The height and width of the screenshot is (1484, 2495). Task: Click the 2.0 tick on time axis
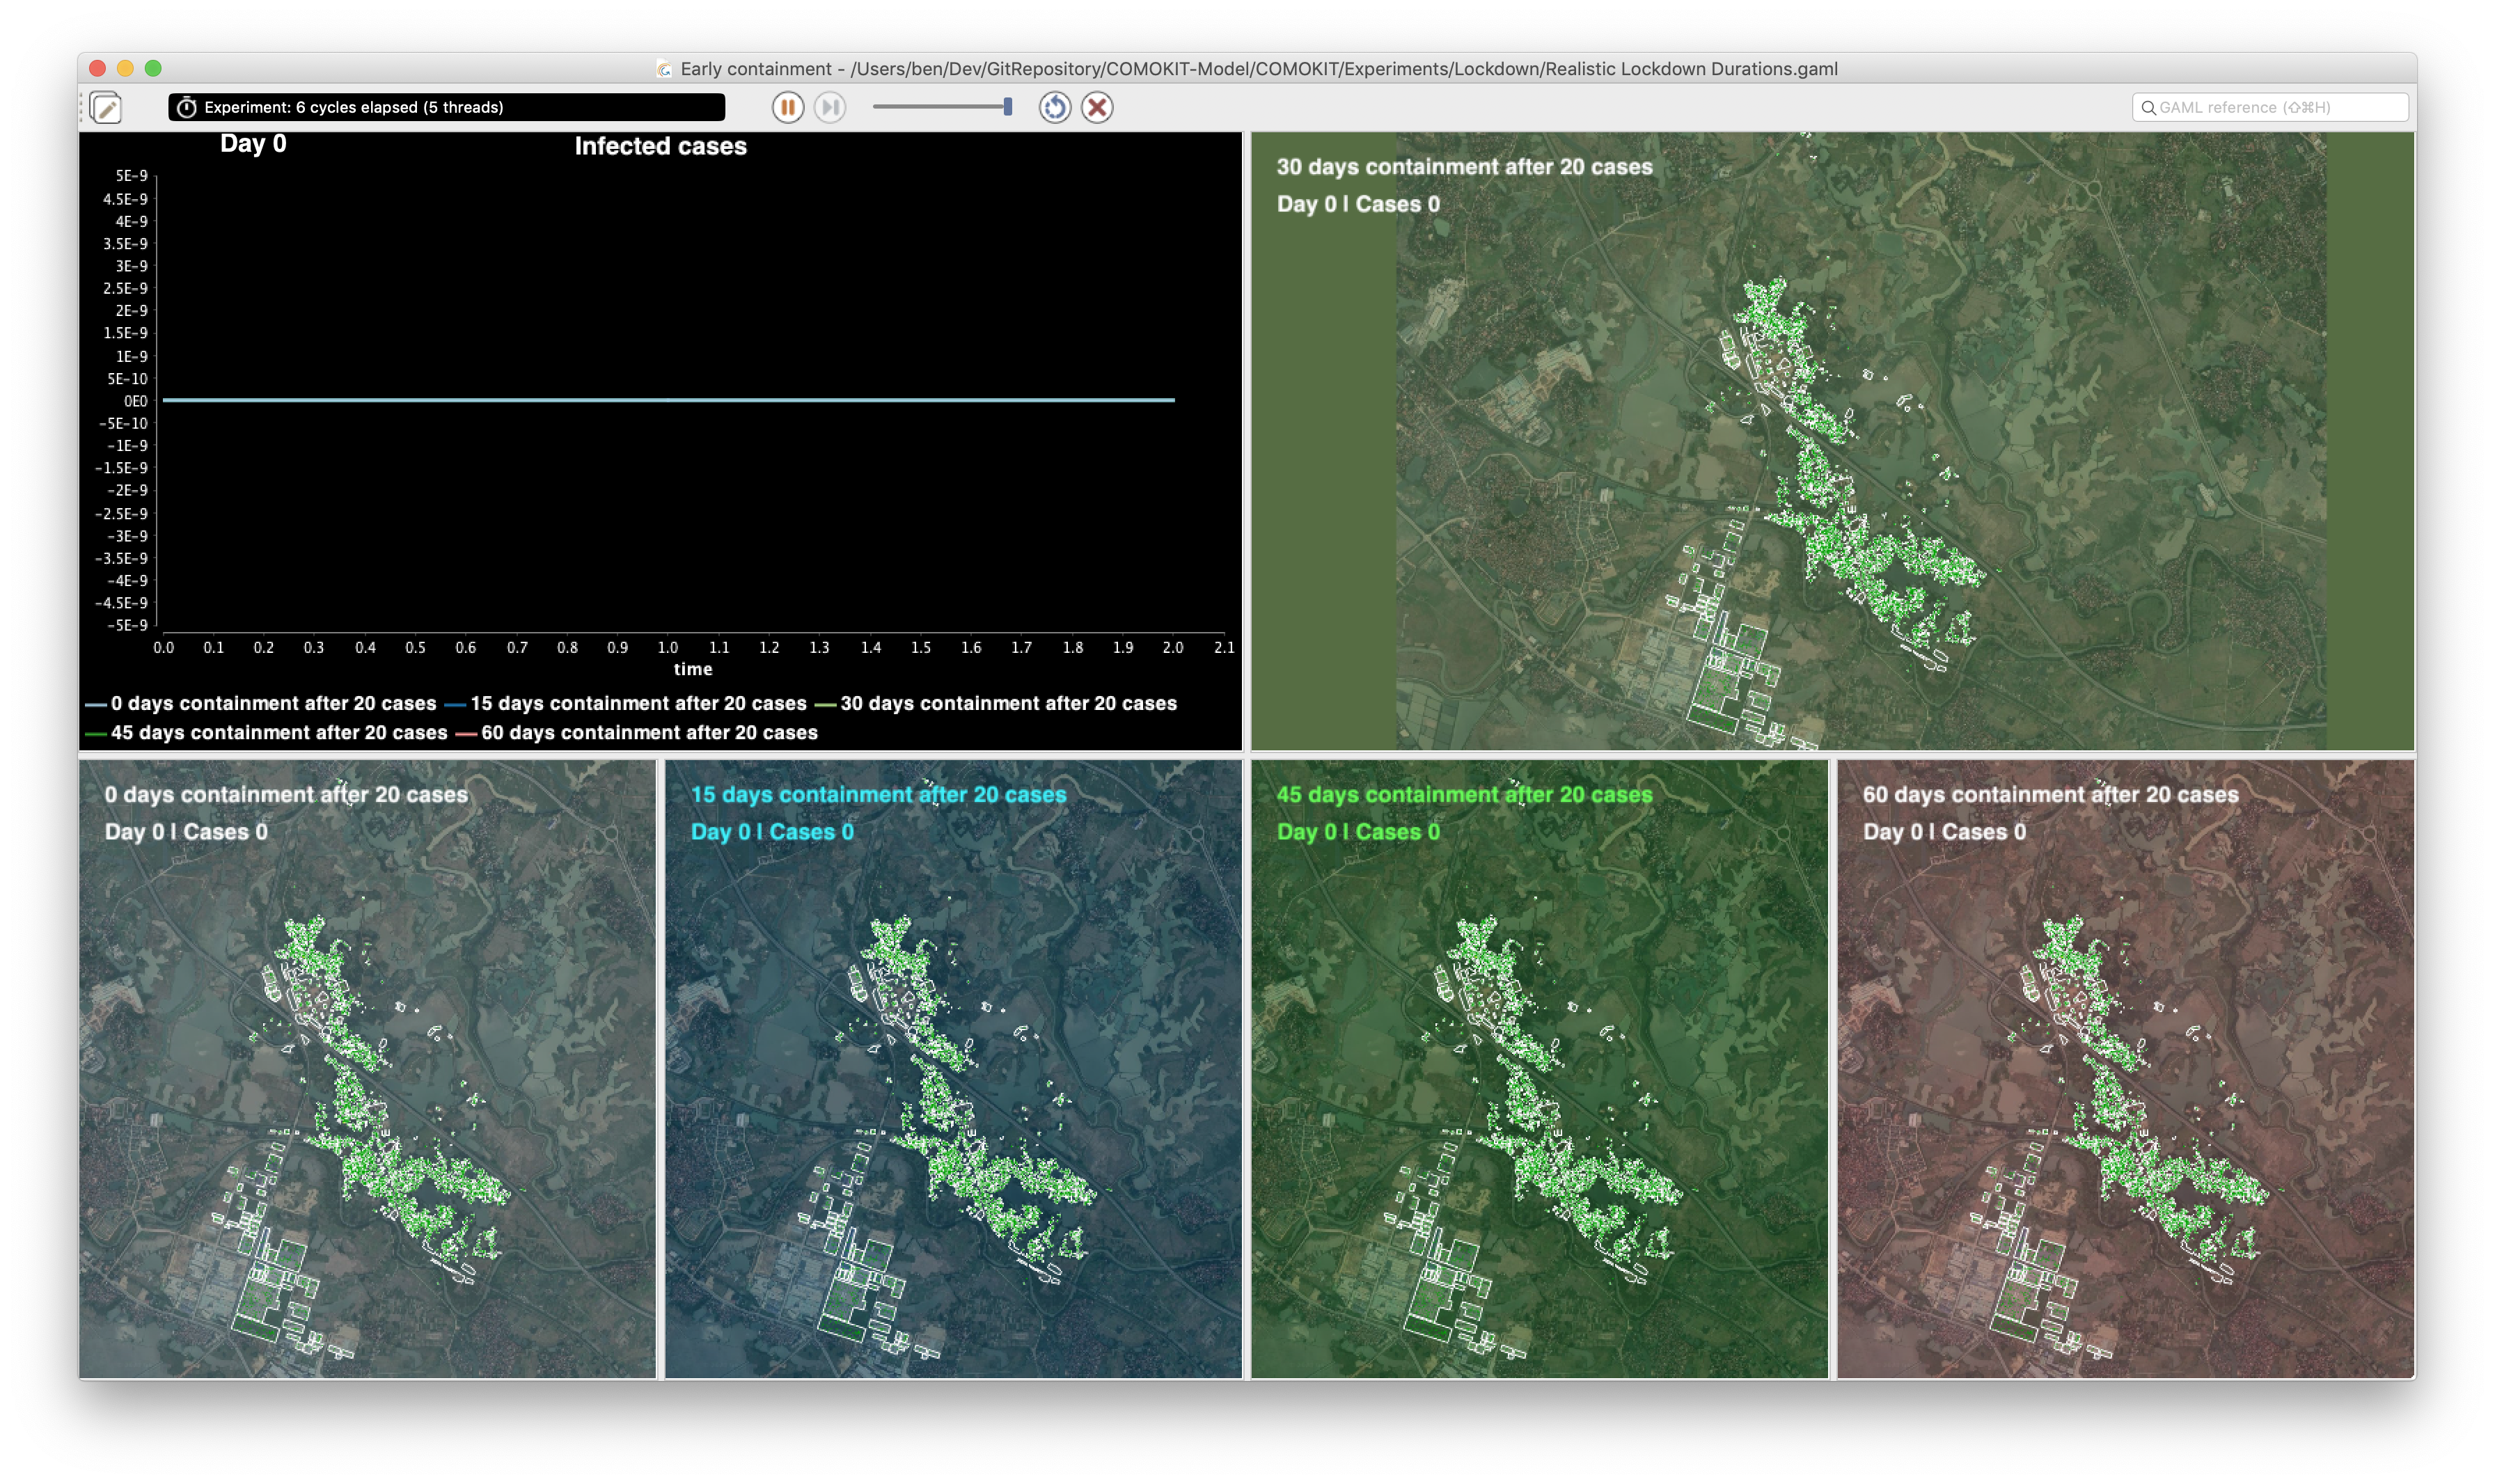point(1172,647)
